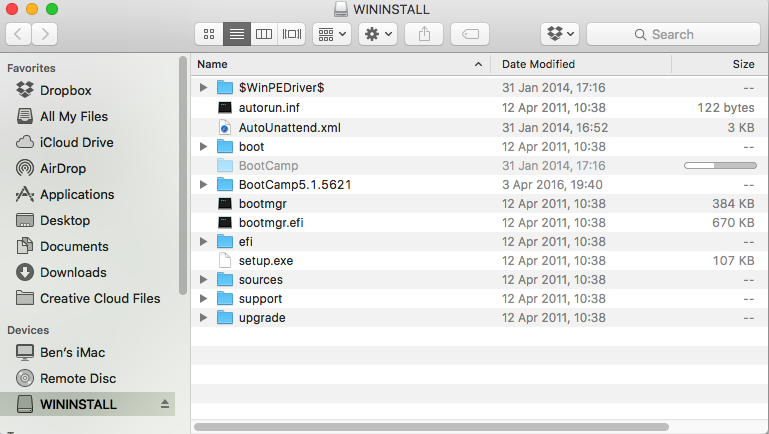Expand the $WinPEDriver$ folder
The height and width of the screenshot is (434, 769).
coord(203,87)
